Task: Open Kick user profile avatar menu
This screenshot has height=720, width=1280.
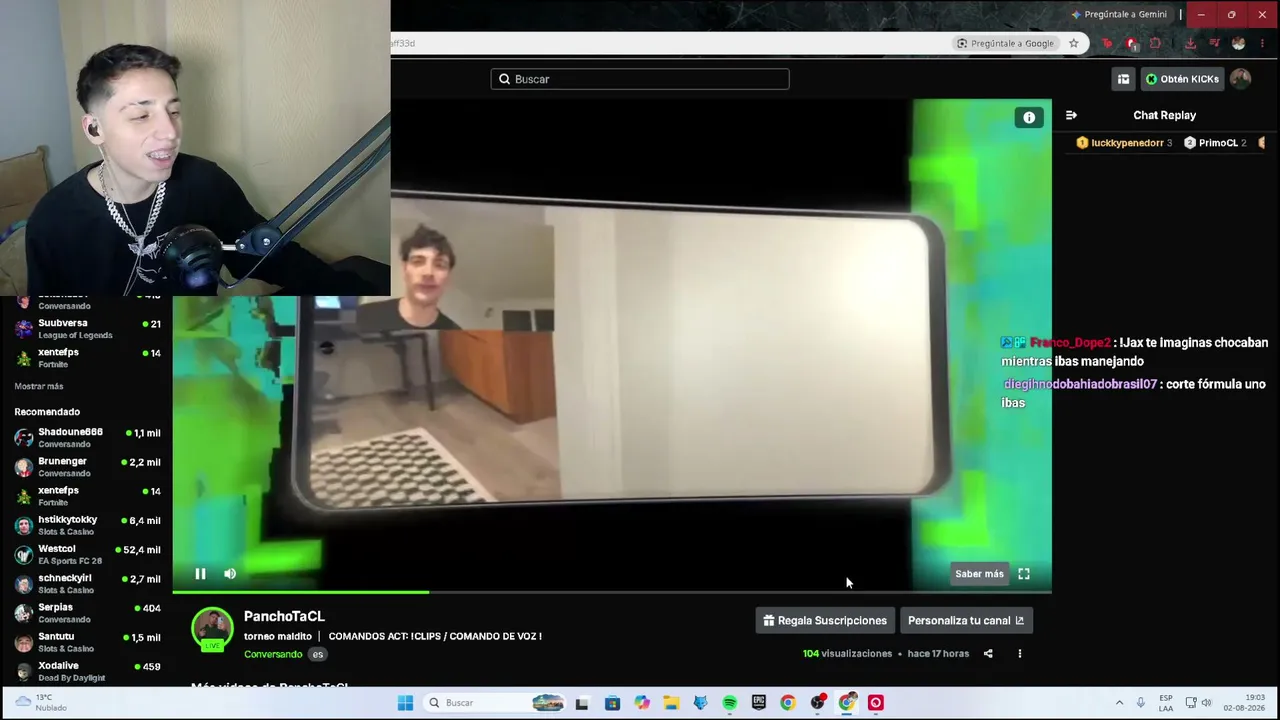Action: tap(1241, 79)
